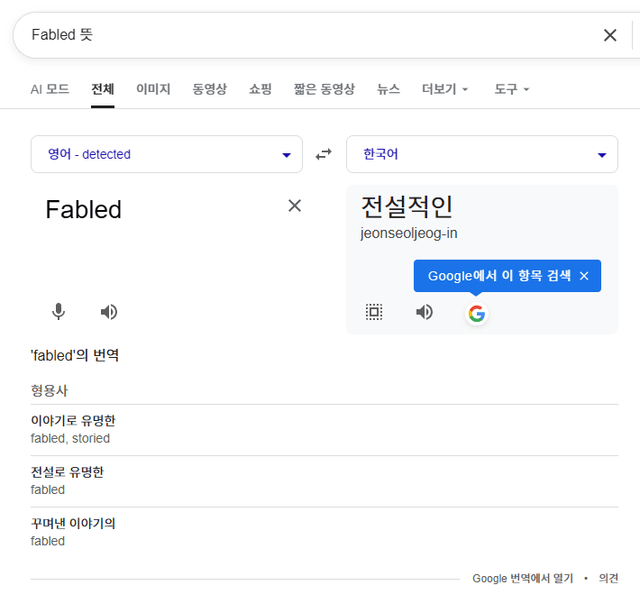Clear the source text 'Fabled'
This screenshot has height=604, width=640.
click(294, 205)
